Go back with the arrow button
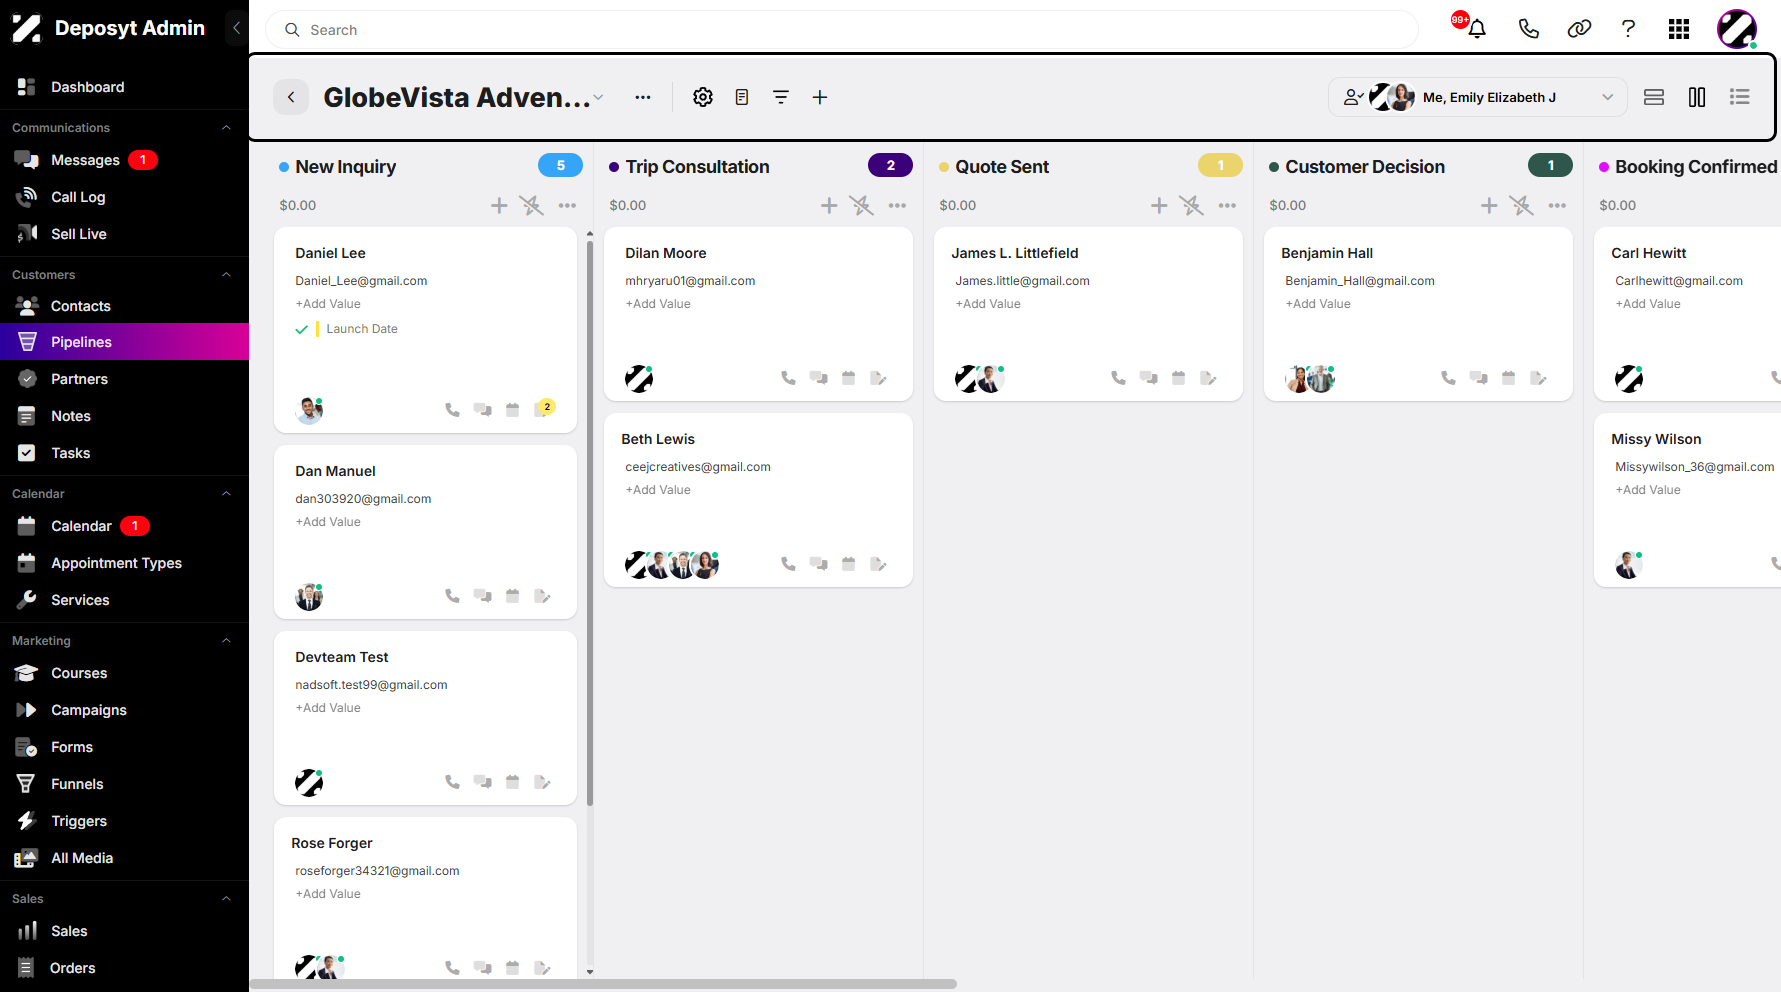 [x=291, y=97]
